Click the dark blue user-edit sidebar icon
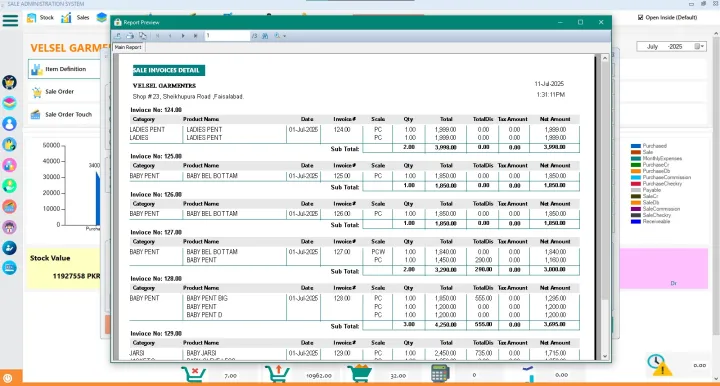Screen dimensions: 720x386 point(9,248)
